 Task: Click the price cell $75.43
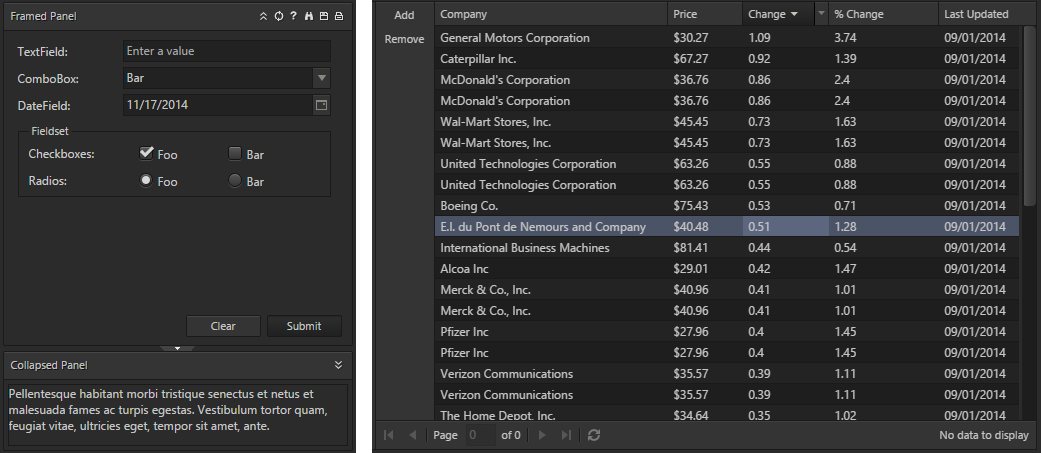click(705, 206)
